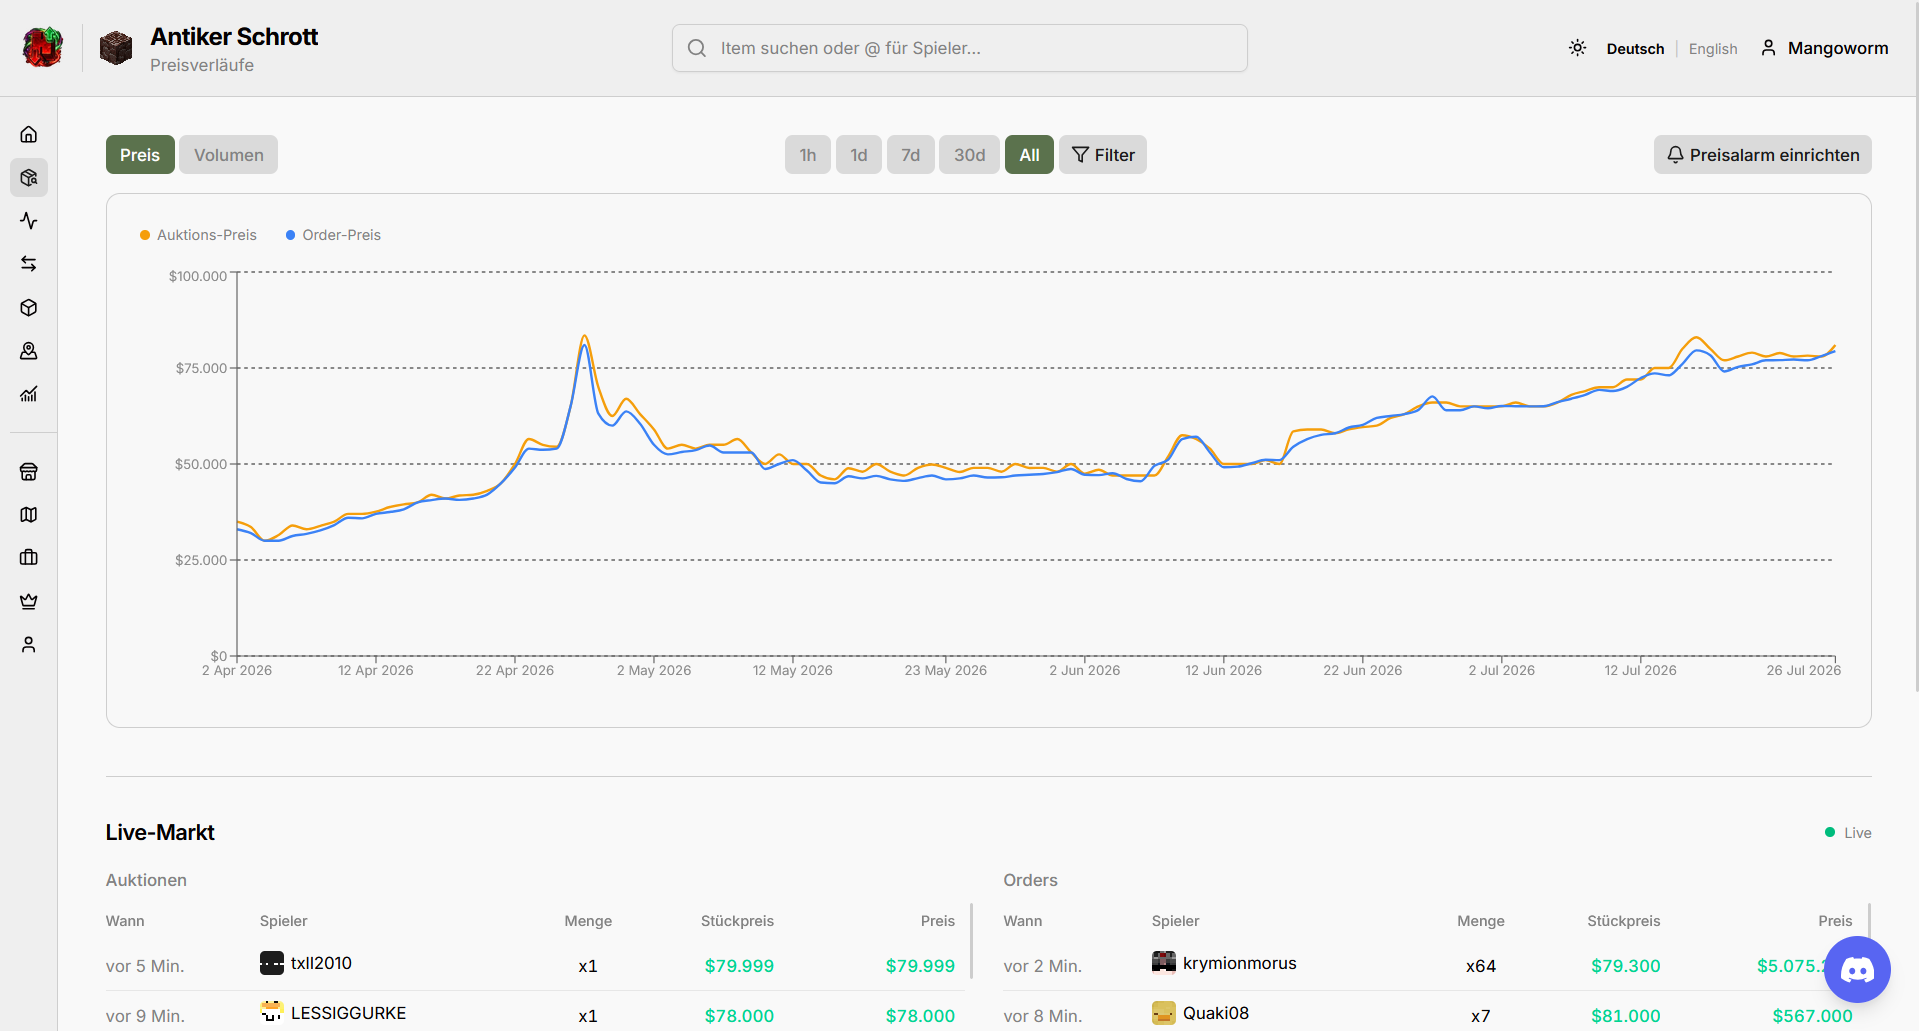This screenshot has height=1031, width=1919.
Task: Click the Auktionen section heading
Action: point(146,880)
